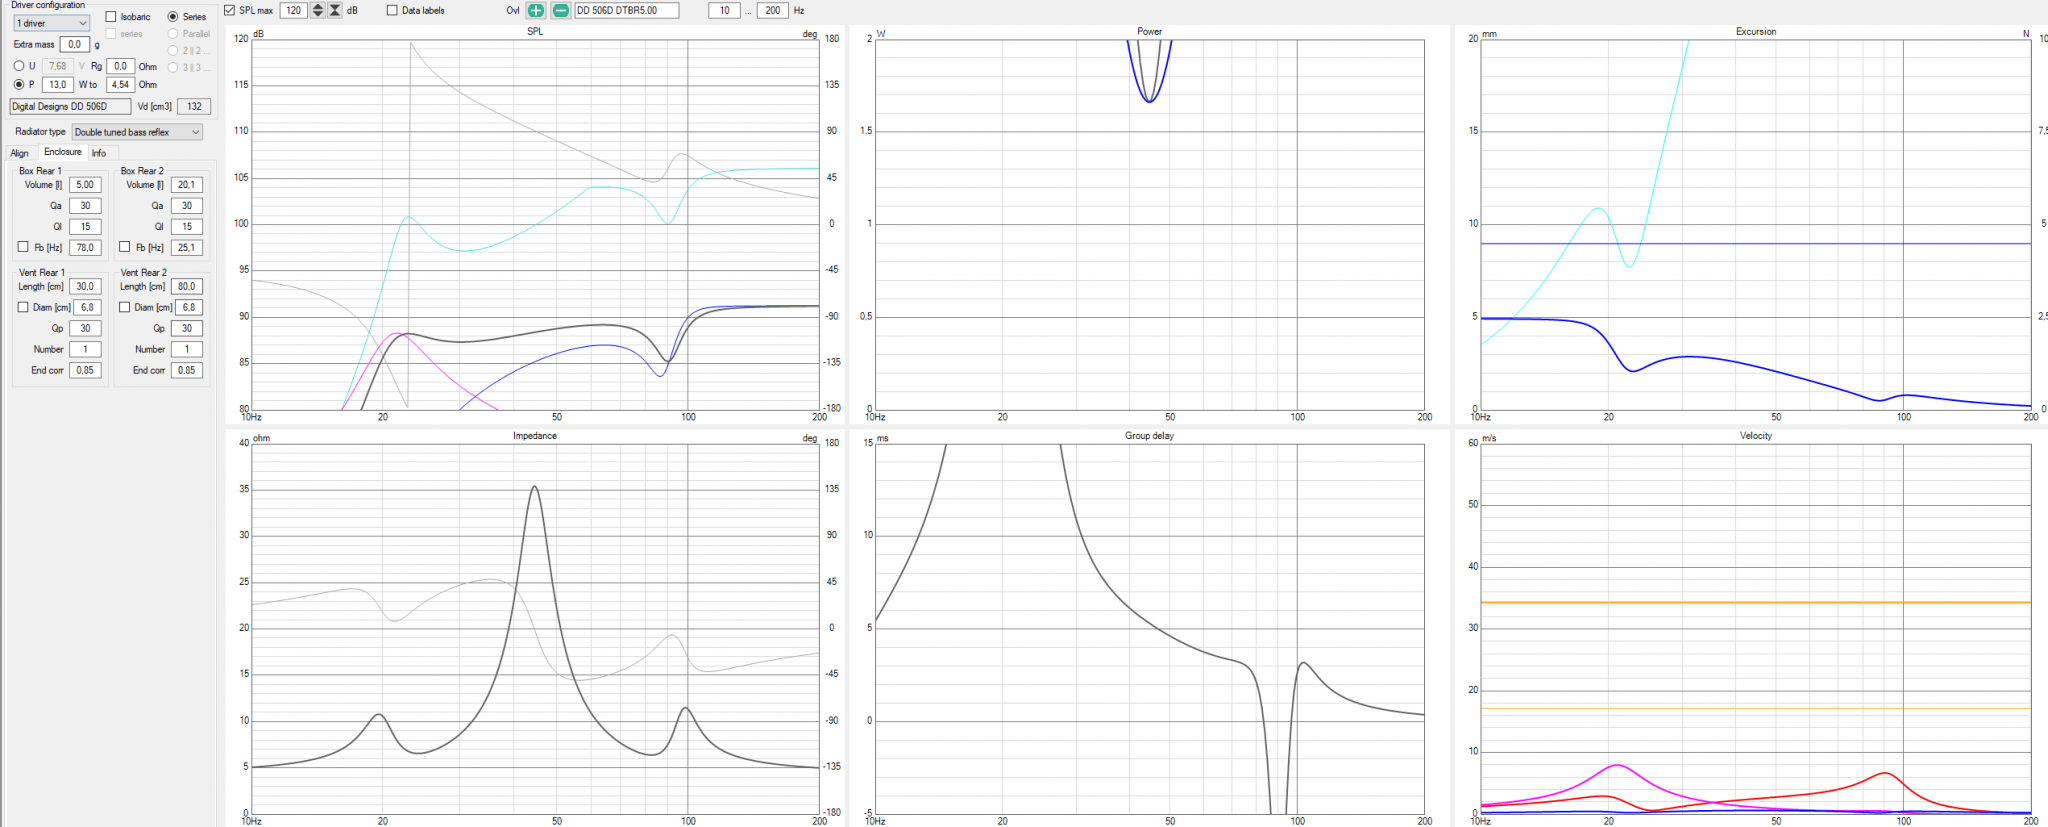The image size is (2048, 827).
Task: Select U voltage radio button
Action: point(19,66)
